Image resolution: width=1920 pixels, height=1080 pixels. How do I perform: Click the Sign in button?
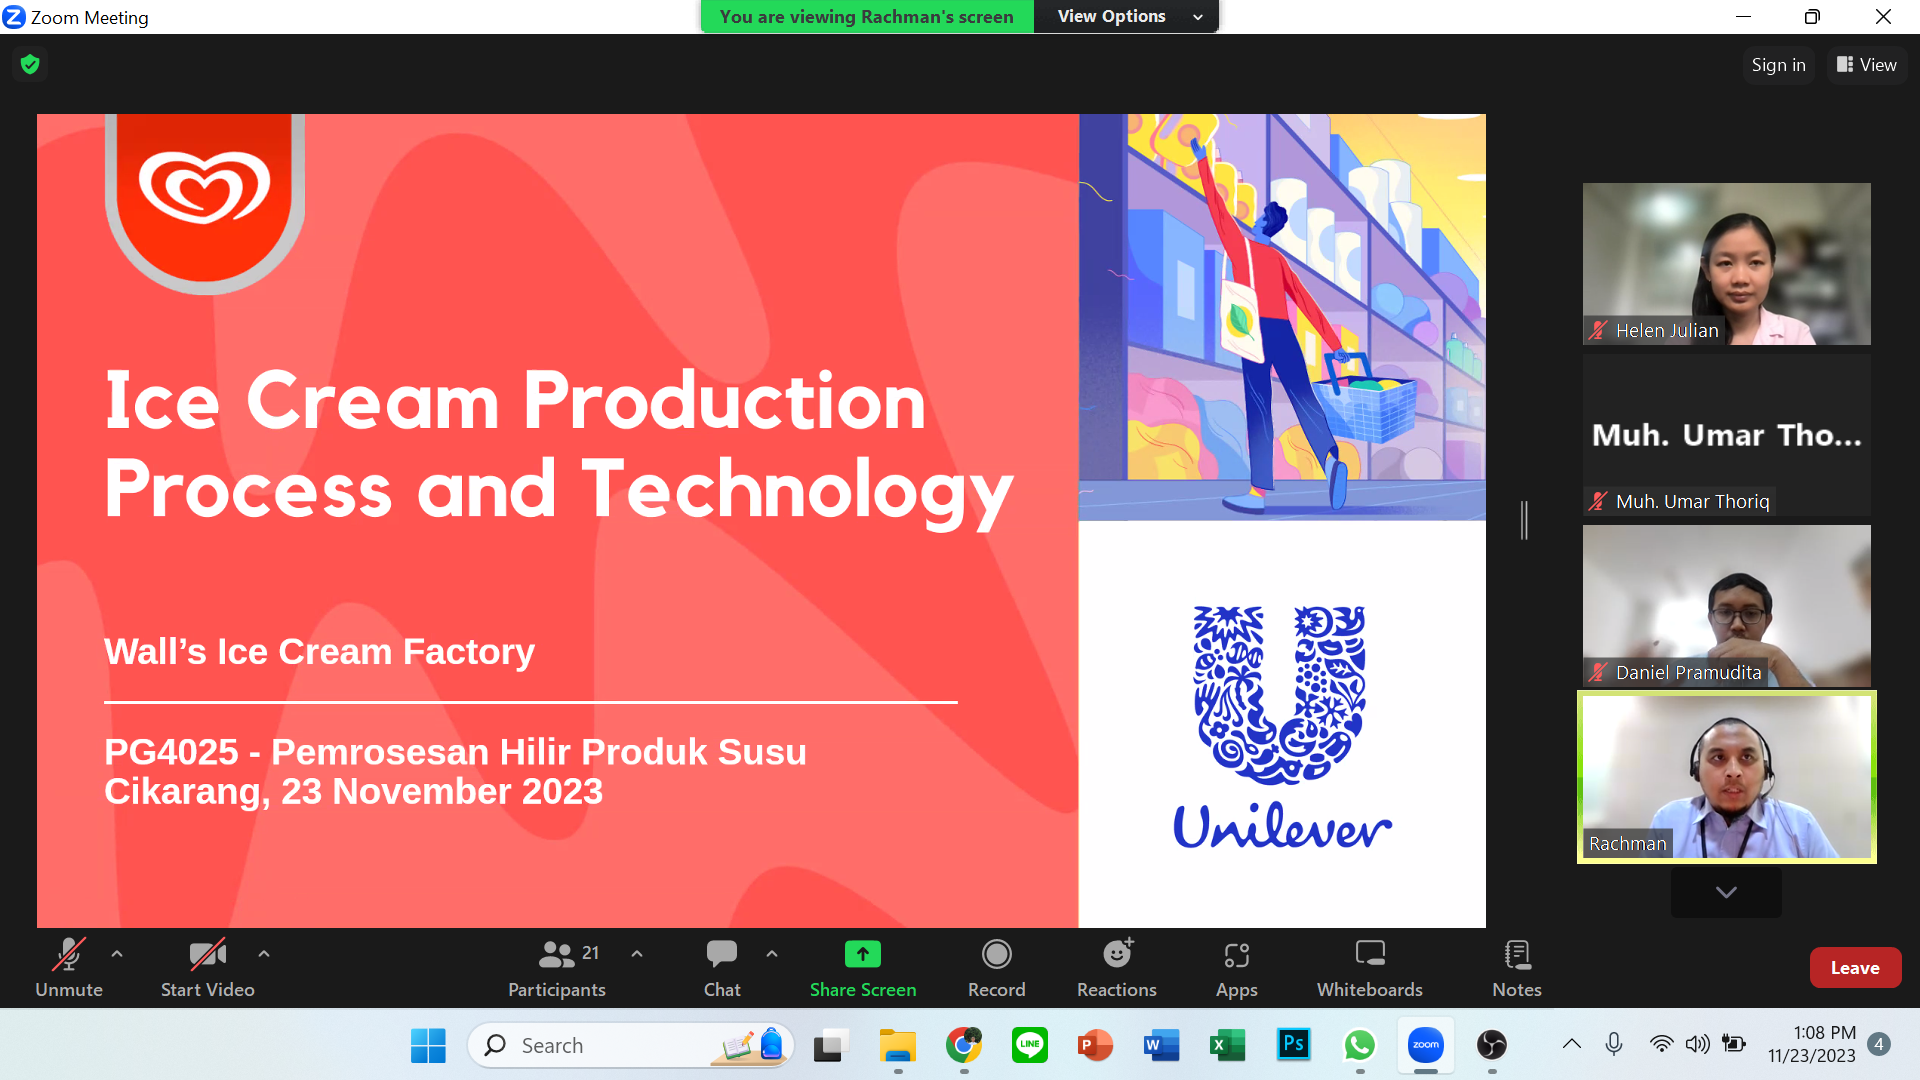point(1778,65)
